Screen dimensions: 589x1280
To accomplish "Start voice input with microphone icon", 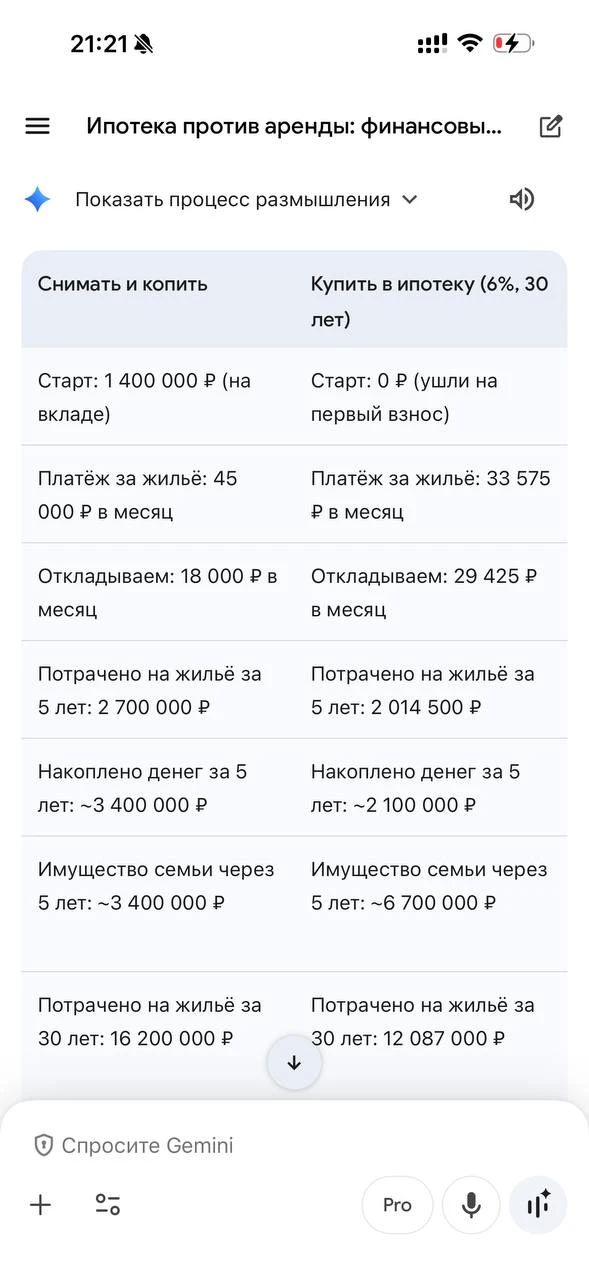I will (x=471, y=1205).
